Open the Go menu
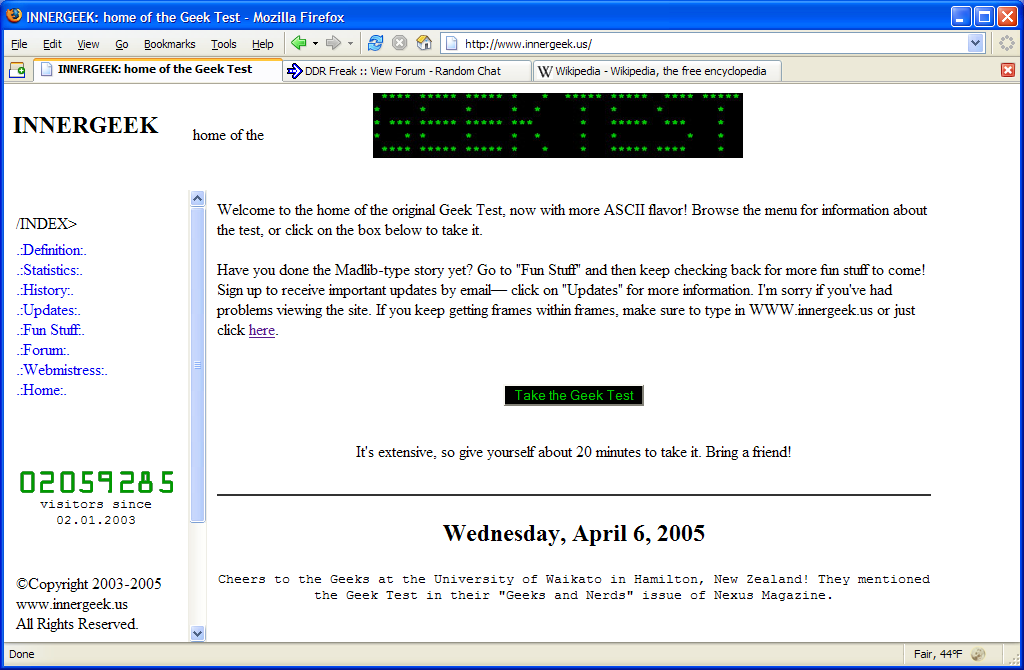 click(x=121, y=44)
